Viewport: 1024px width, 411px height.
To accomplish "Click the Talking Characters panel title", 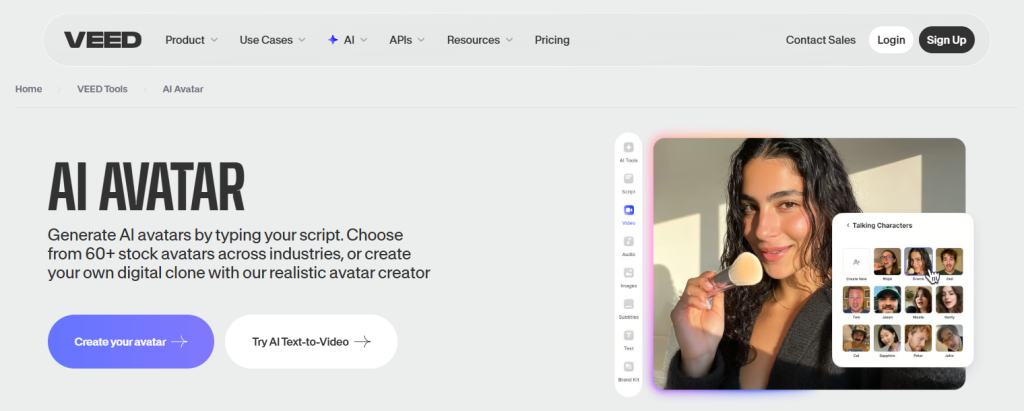I will click(x=882, y=225).
